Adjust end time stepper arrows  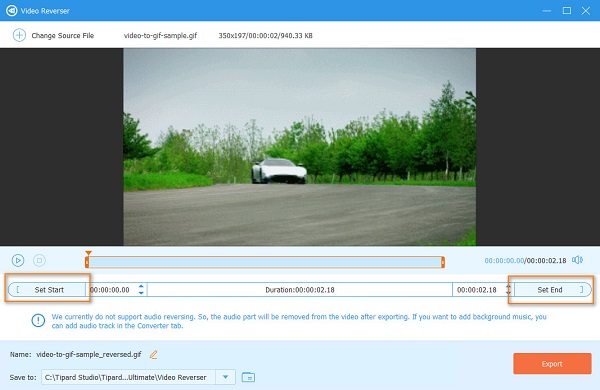click(x=508, y=289)
